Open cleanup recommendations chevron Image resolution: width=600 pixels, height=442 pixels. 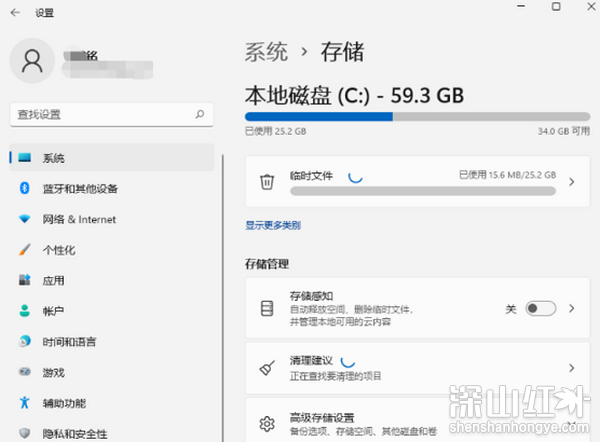pyautogui.click(x=571, y=368)
